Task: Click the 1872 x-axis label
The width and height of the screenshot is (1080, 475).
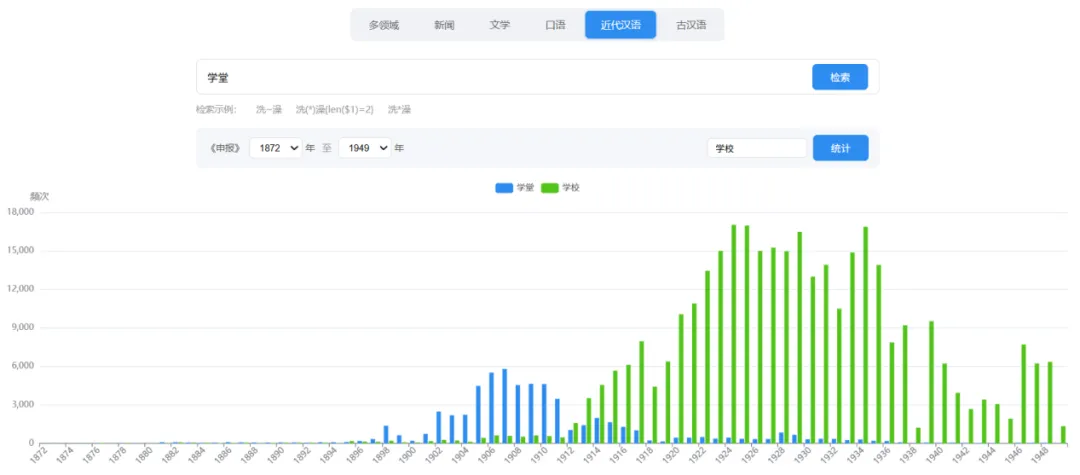Action: tap(41, 456)
